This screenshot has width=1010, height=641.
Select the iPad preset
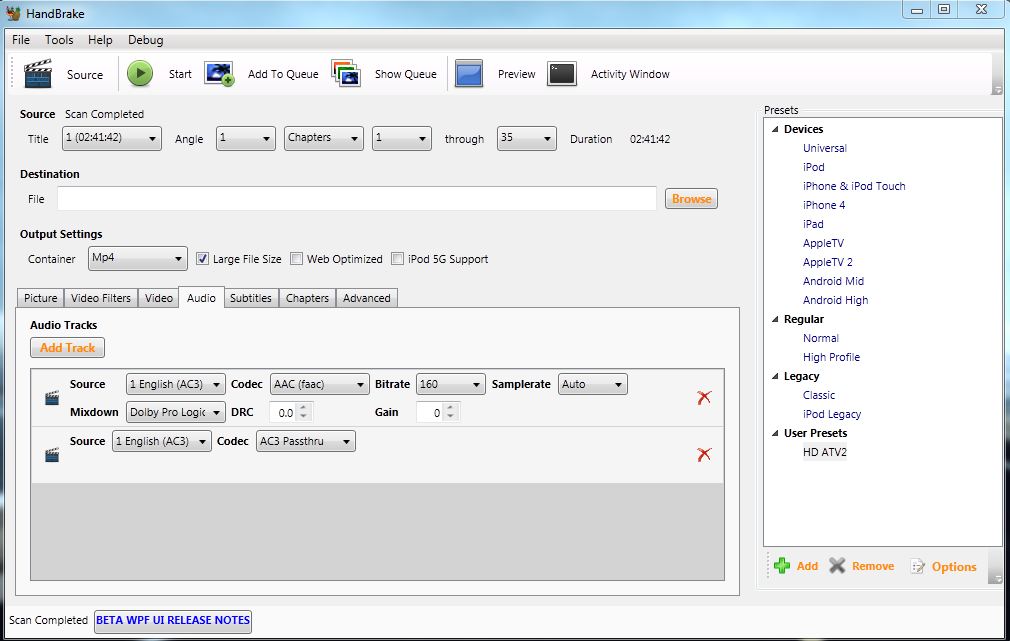[x=813, y=224]
